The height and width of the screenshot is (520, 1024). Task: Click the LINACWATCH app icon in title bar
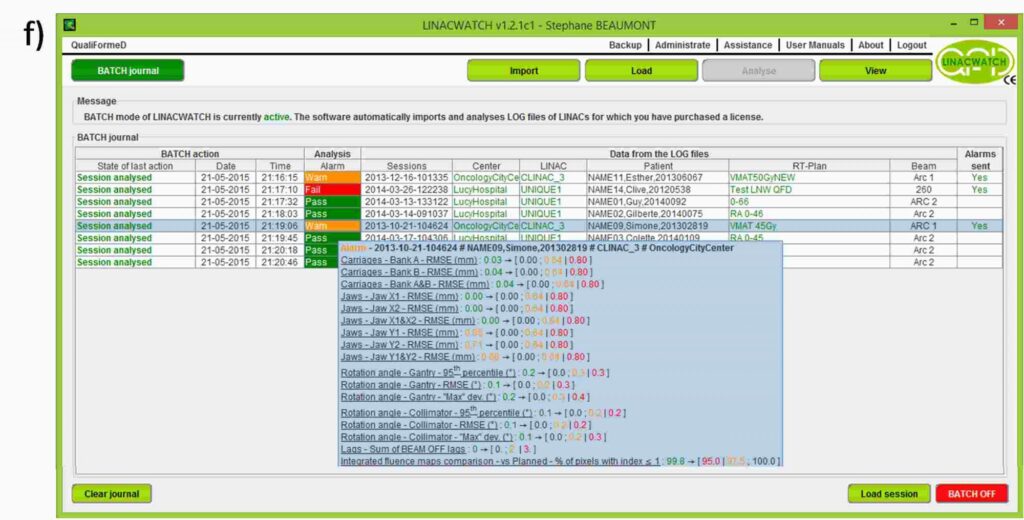click(70, 25)
